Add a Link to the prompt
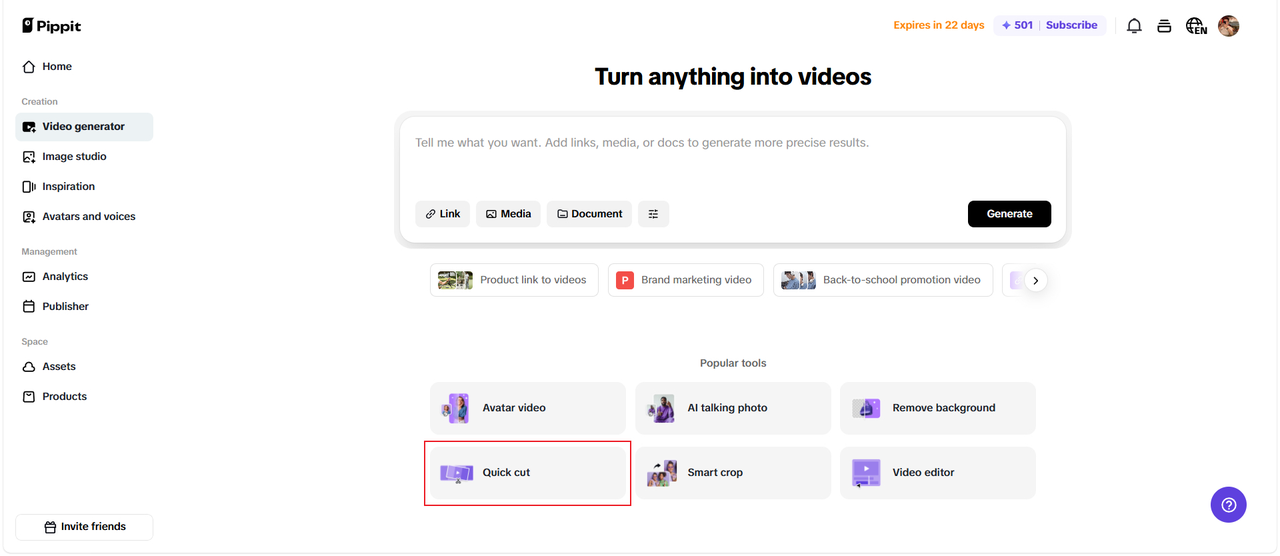The image size is (1280, 556). pos(442,214)
